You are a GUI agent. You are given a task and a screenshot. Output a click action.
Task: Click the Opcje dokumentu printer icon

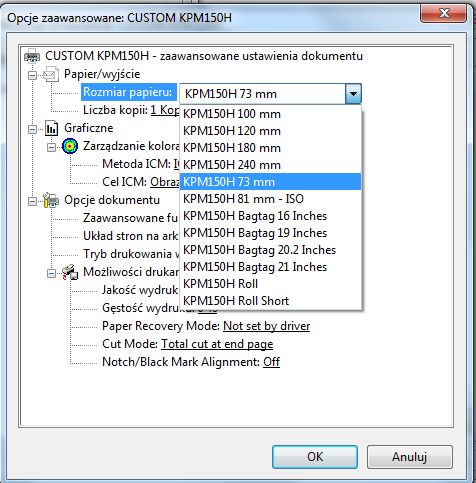click(x=51, y=200)
